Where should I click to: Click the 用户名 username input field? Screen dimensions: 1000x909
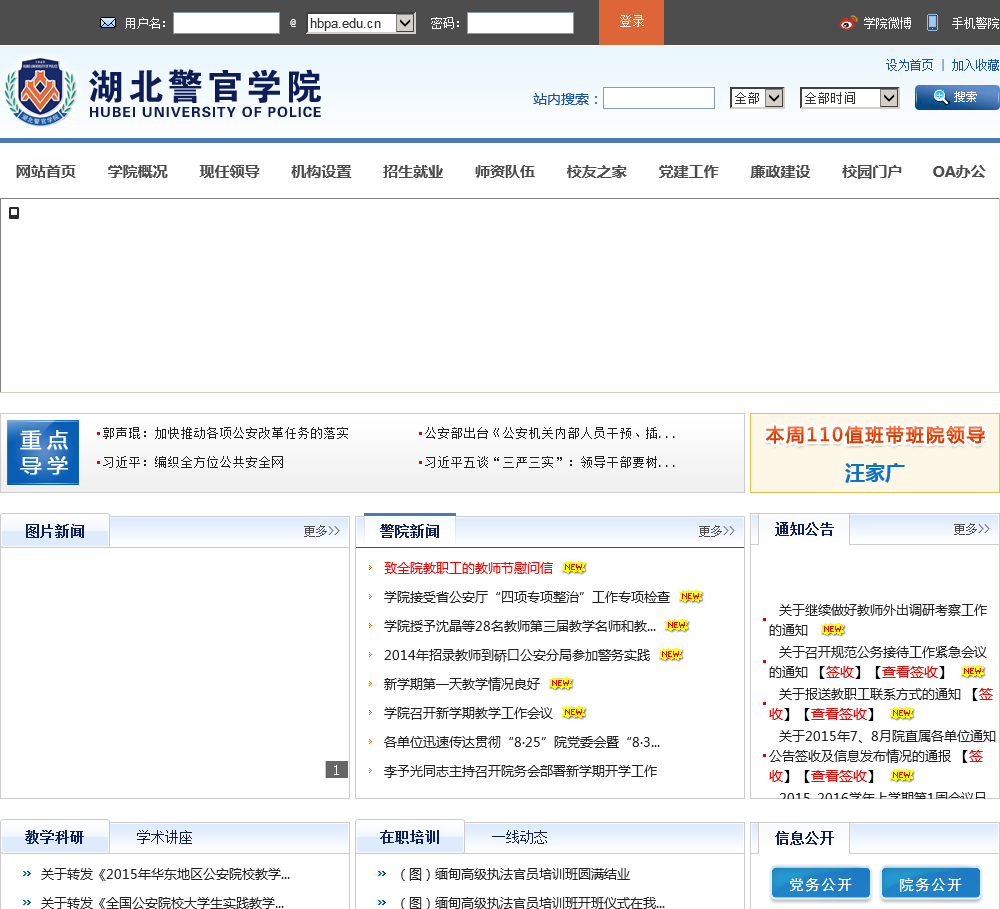pyautogui.click(x=226, y=24)
